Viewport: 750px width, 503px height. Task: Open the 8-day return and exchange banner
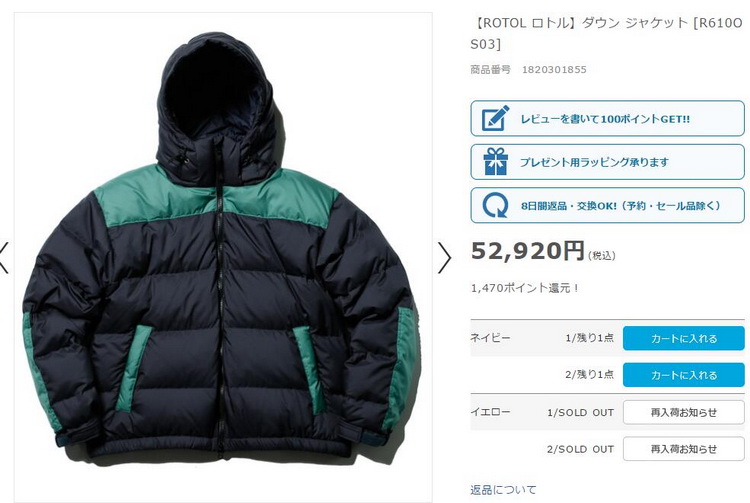pos(607,206)
